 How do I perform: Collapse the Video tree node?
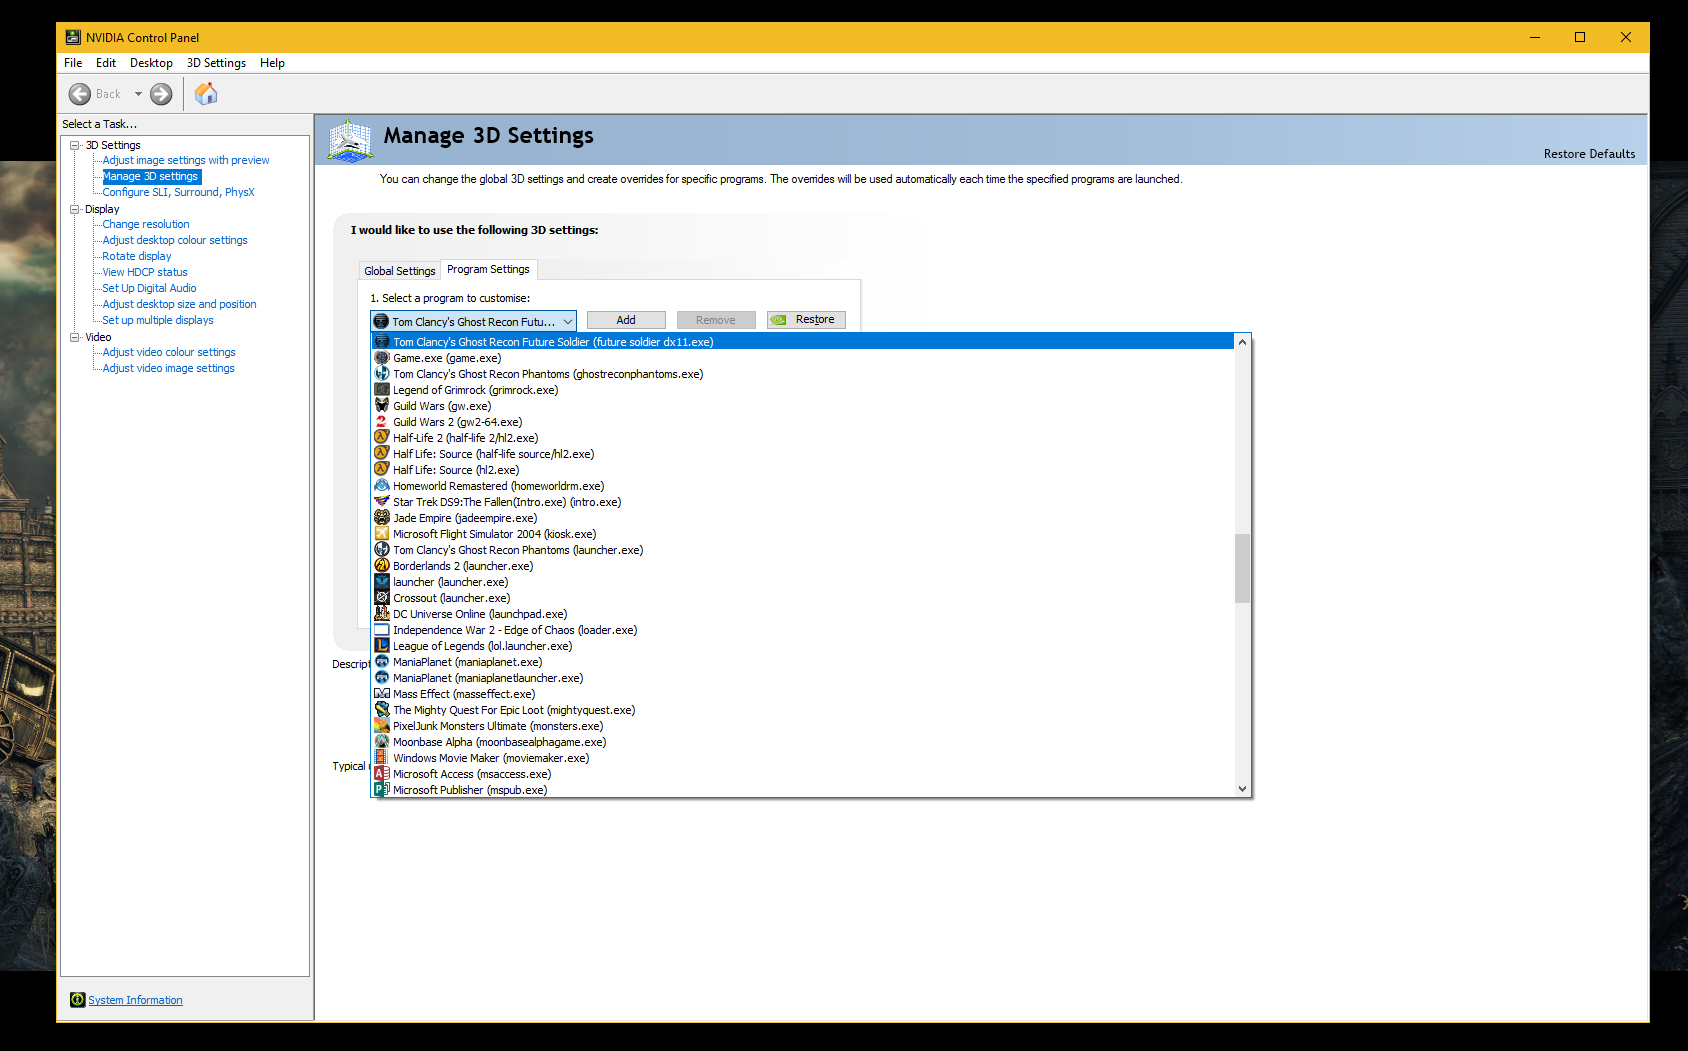click(x=74, y=337)
